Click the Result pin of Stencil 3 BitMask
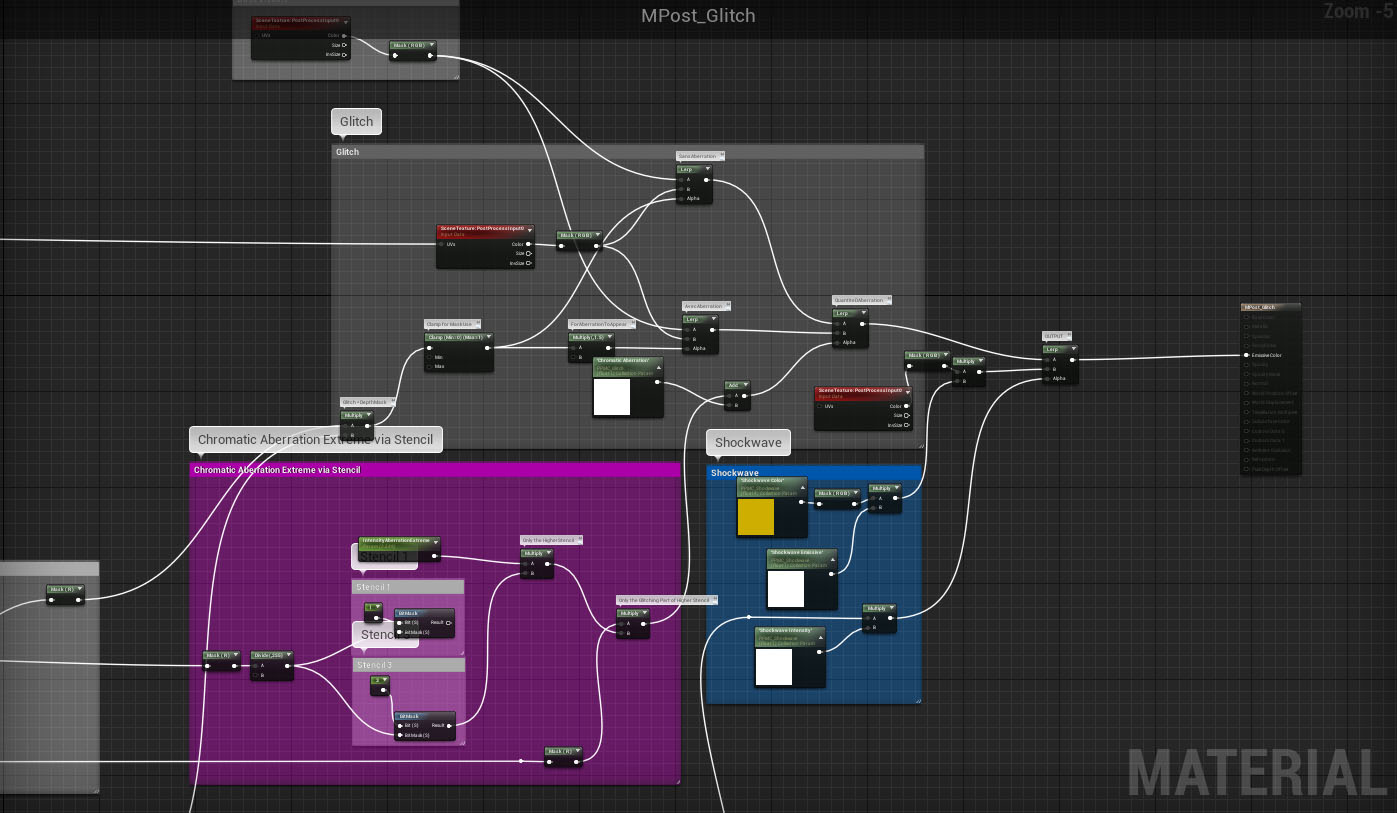 (x=449, y=725)
